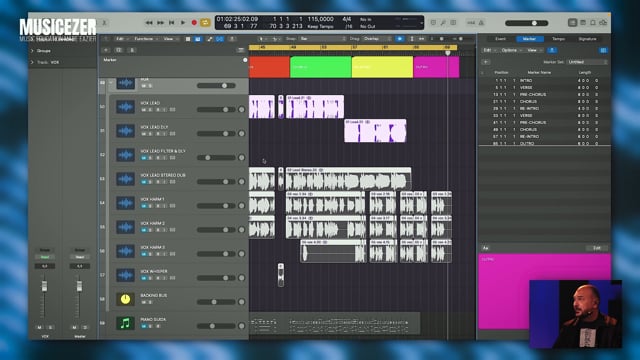
Task: Open the LCD display mode dropdown arrow
Action: tap(421, 23)
